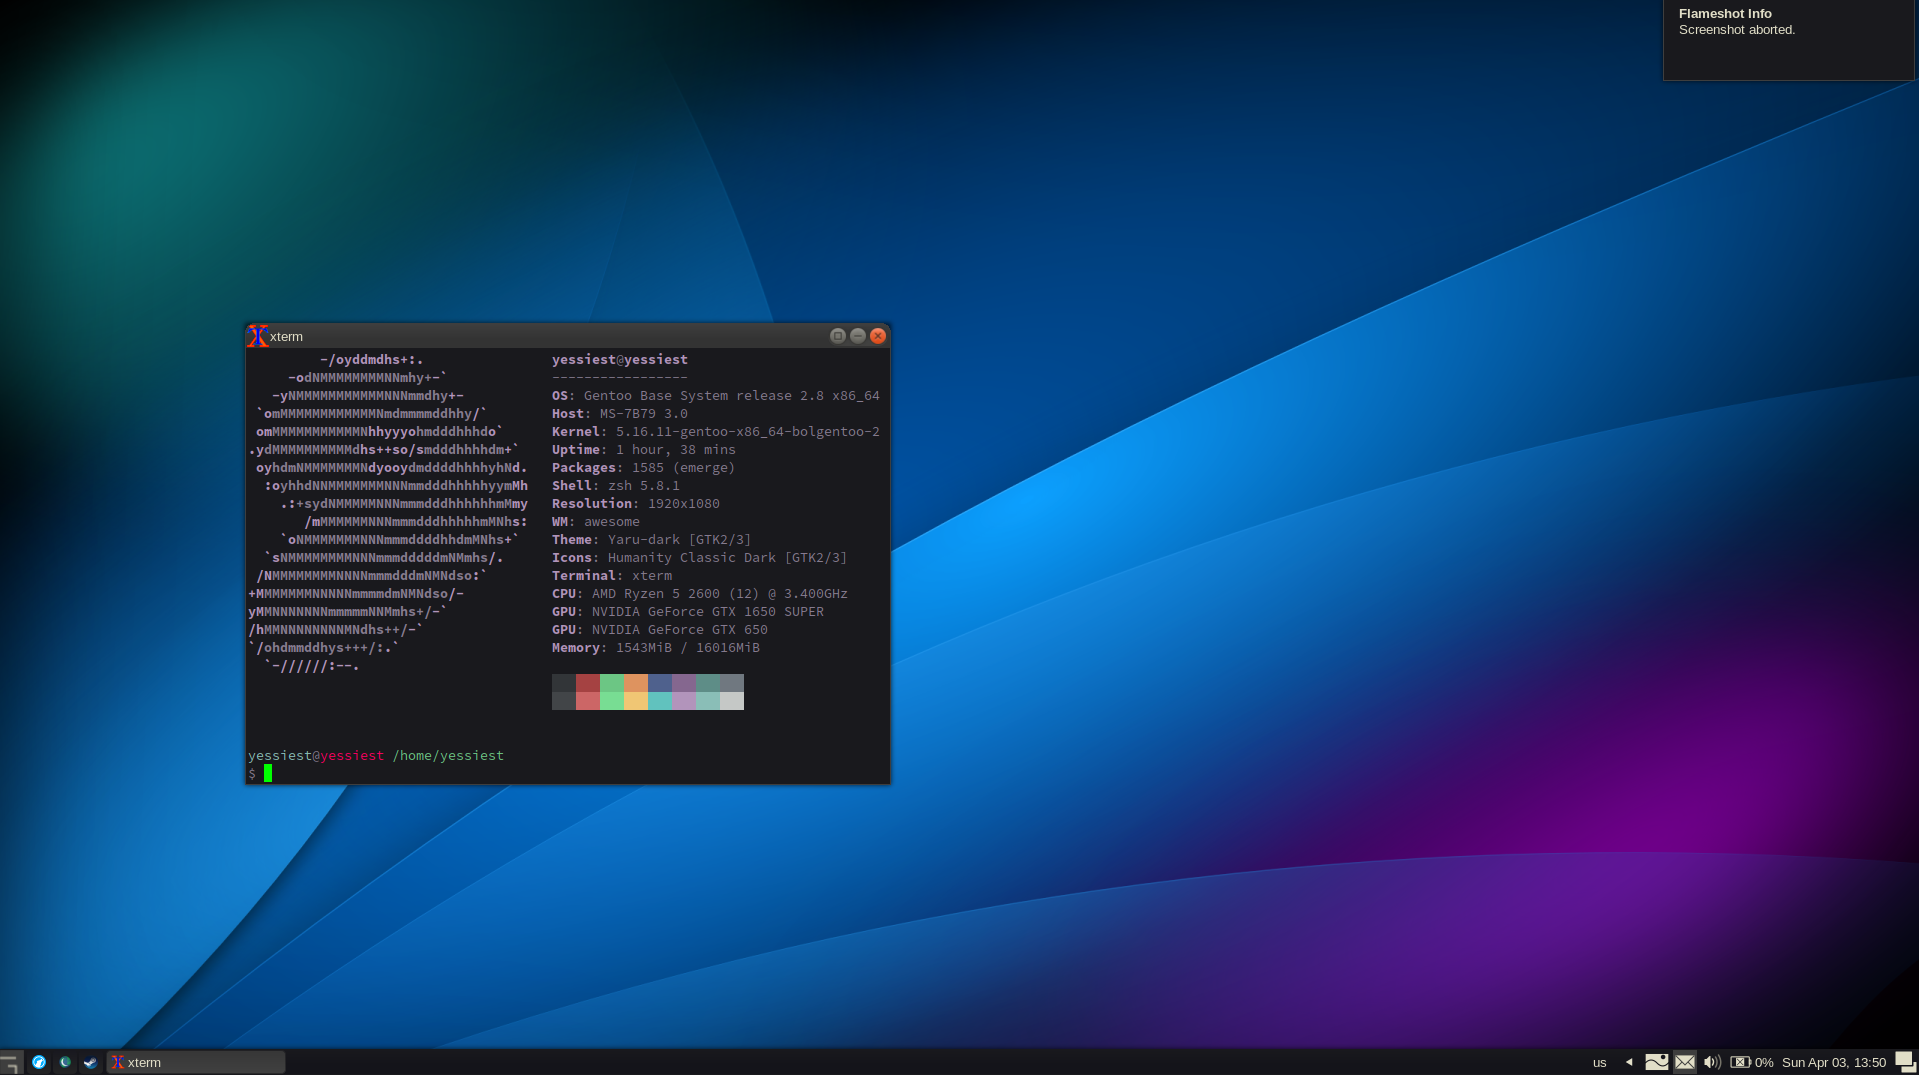Click the clock showing Sun Apr 03, 13:50

[x=1834, y=1062]
